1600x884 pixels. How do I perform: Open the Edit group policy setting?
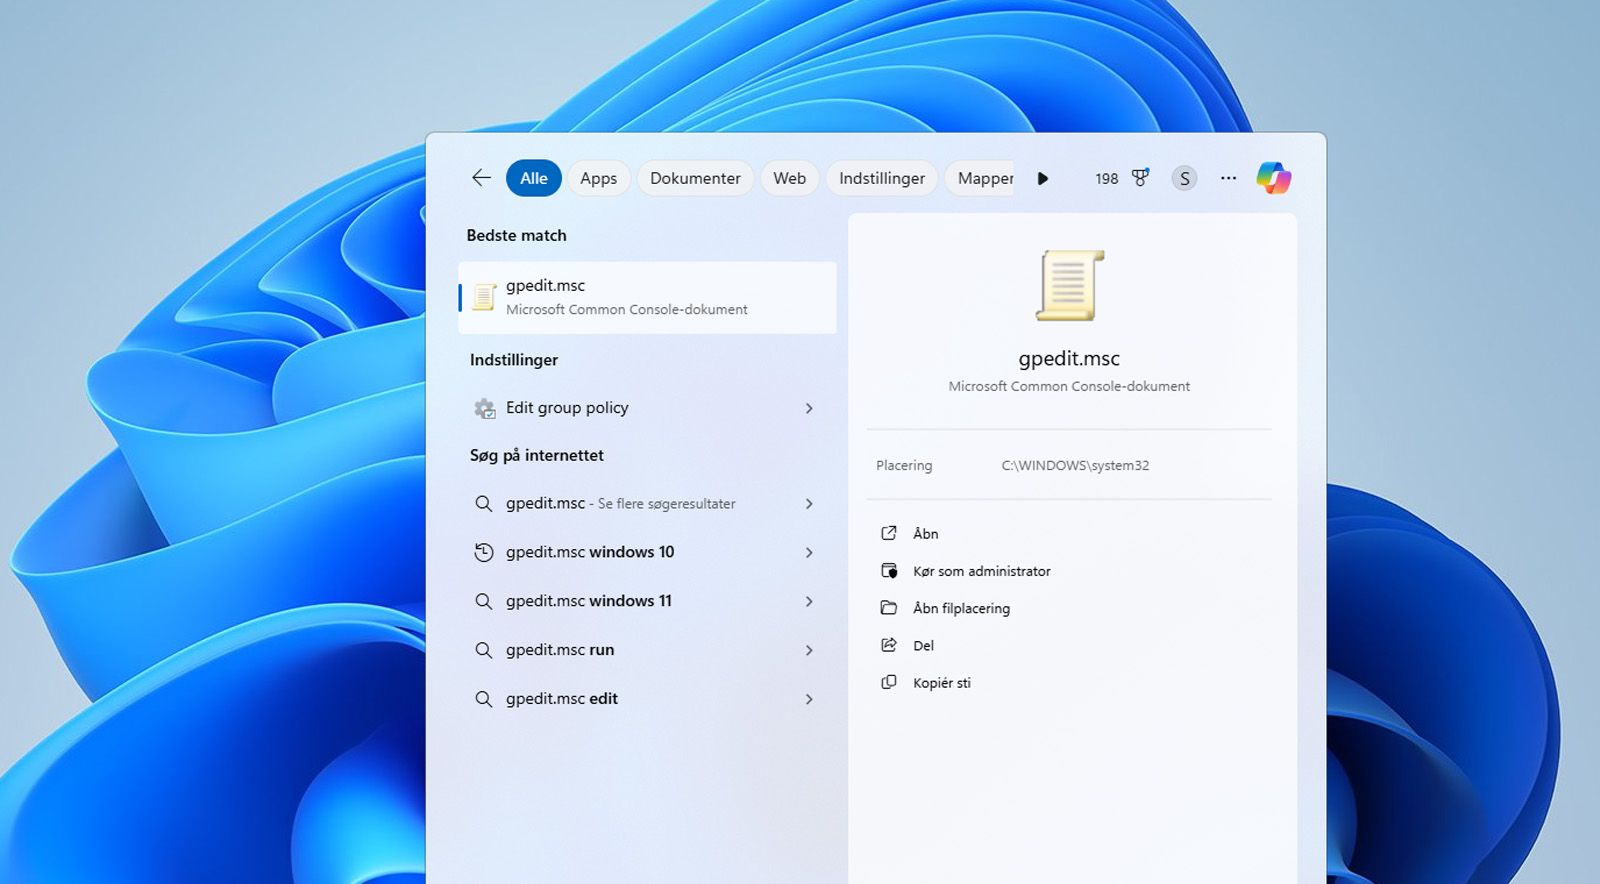tap(647, 408)
